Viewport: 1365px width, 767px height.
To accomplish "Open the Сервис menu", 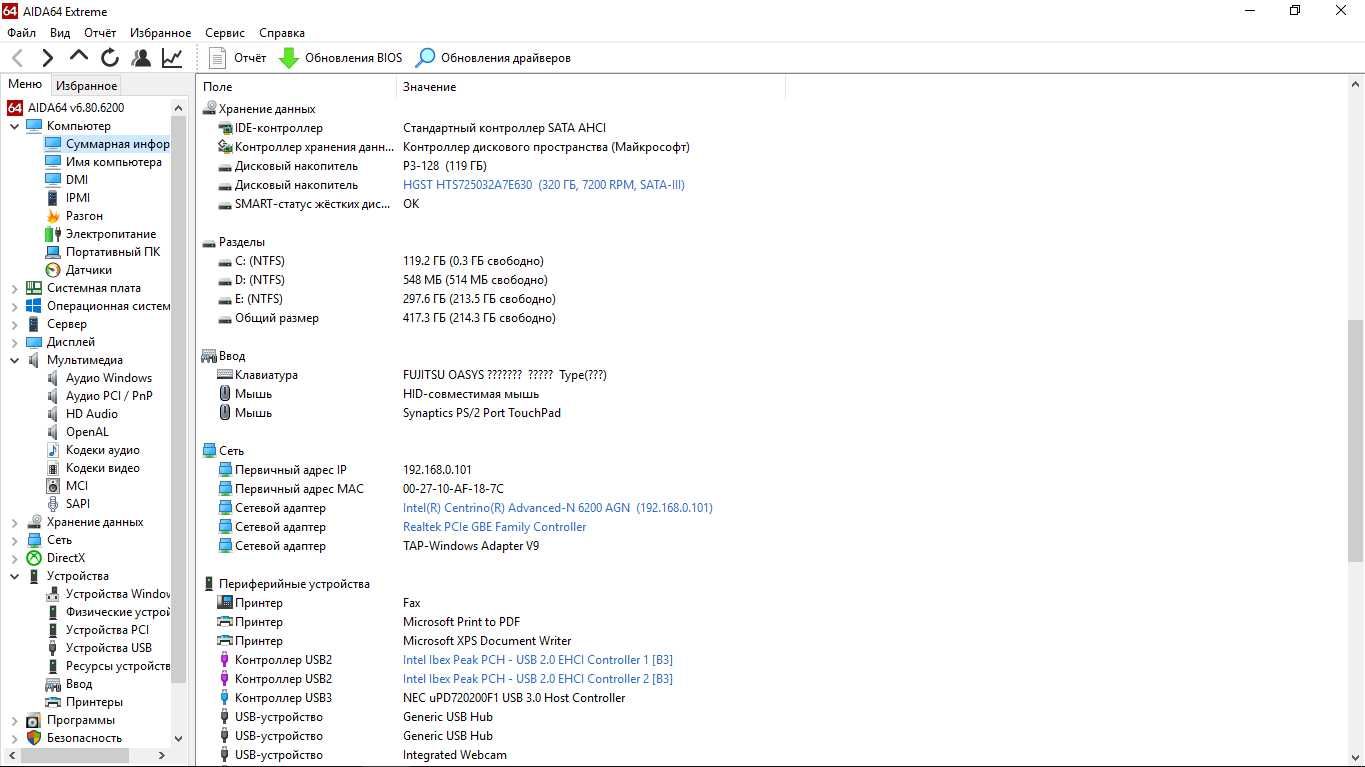I will 225,33.
